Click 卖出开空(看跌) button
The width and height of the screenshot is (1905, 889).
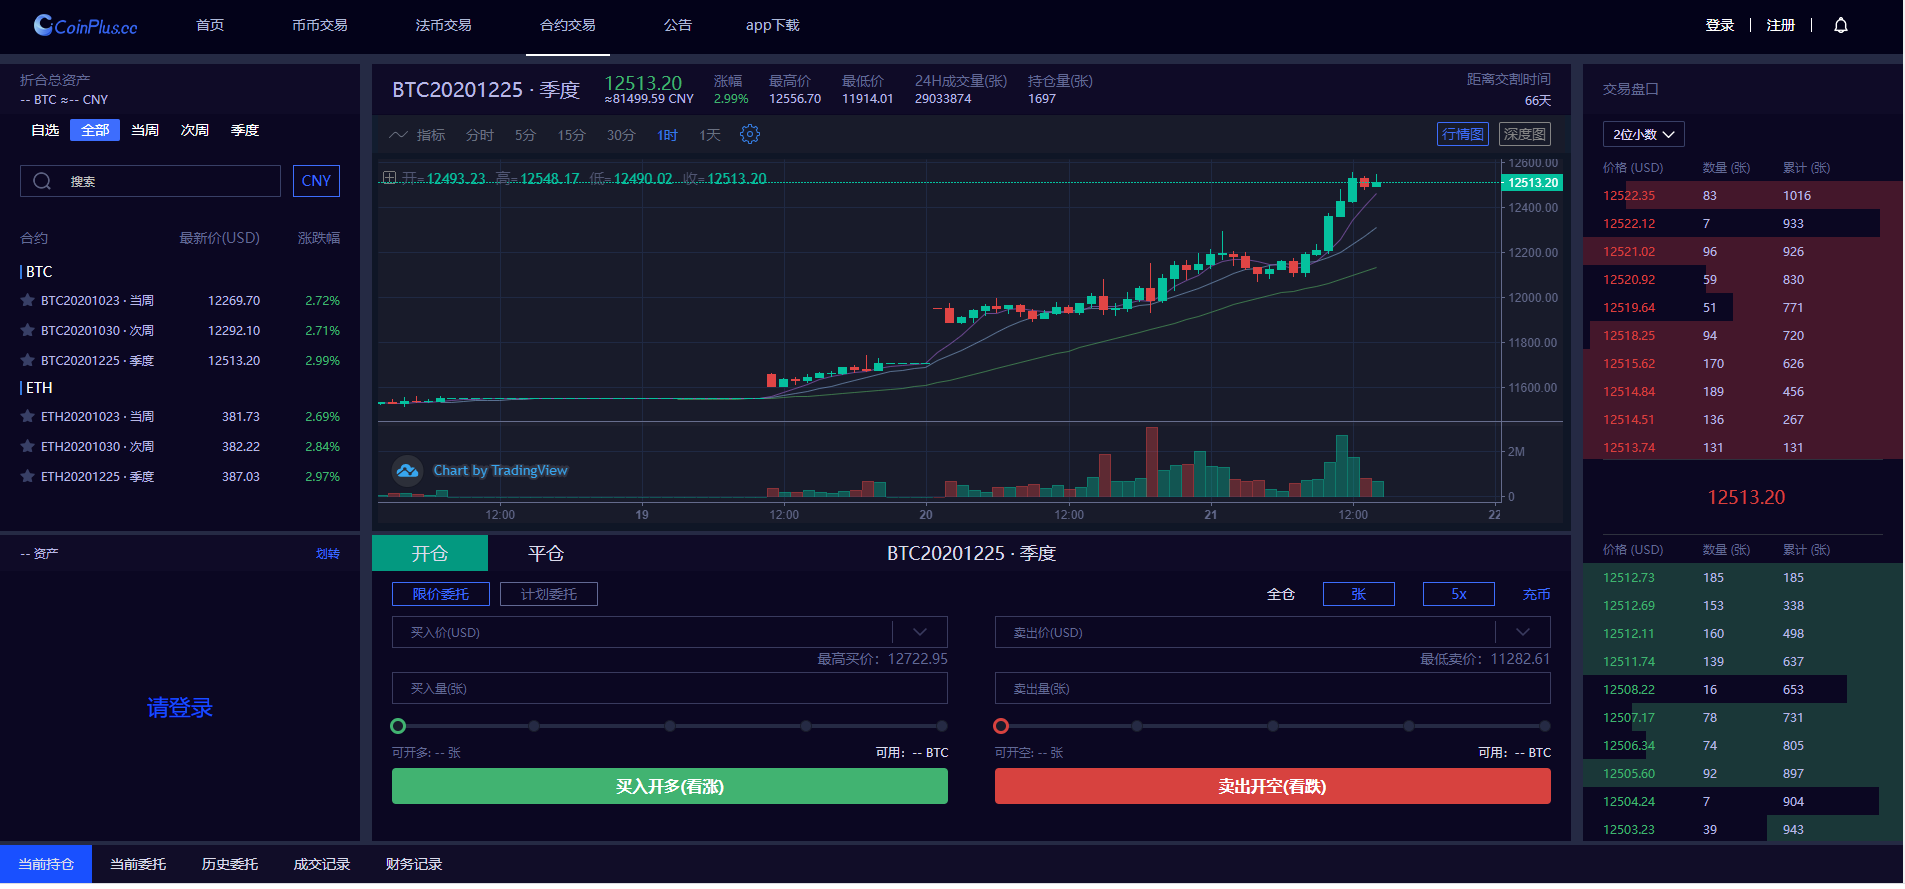1272,786
